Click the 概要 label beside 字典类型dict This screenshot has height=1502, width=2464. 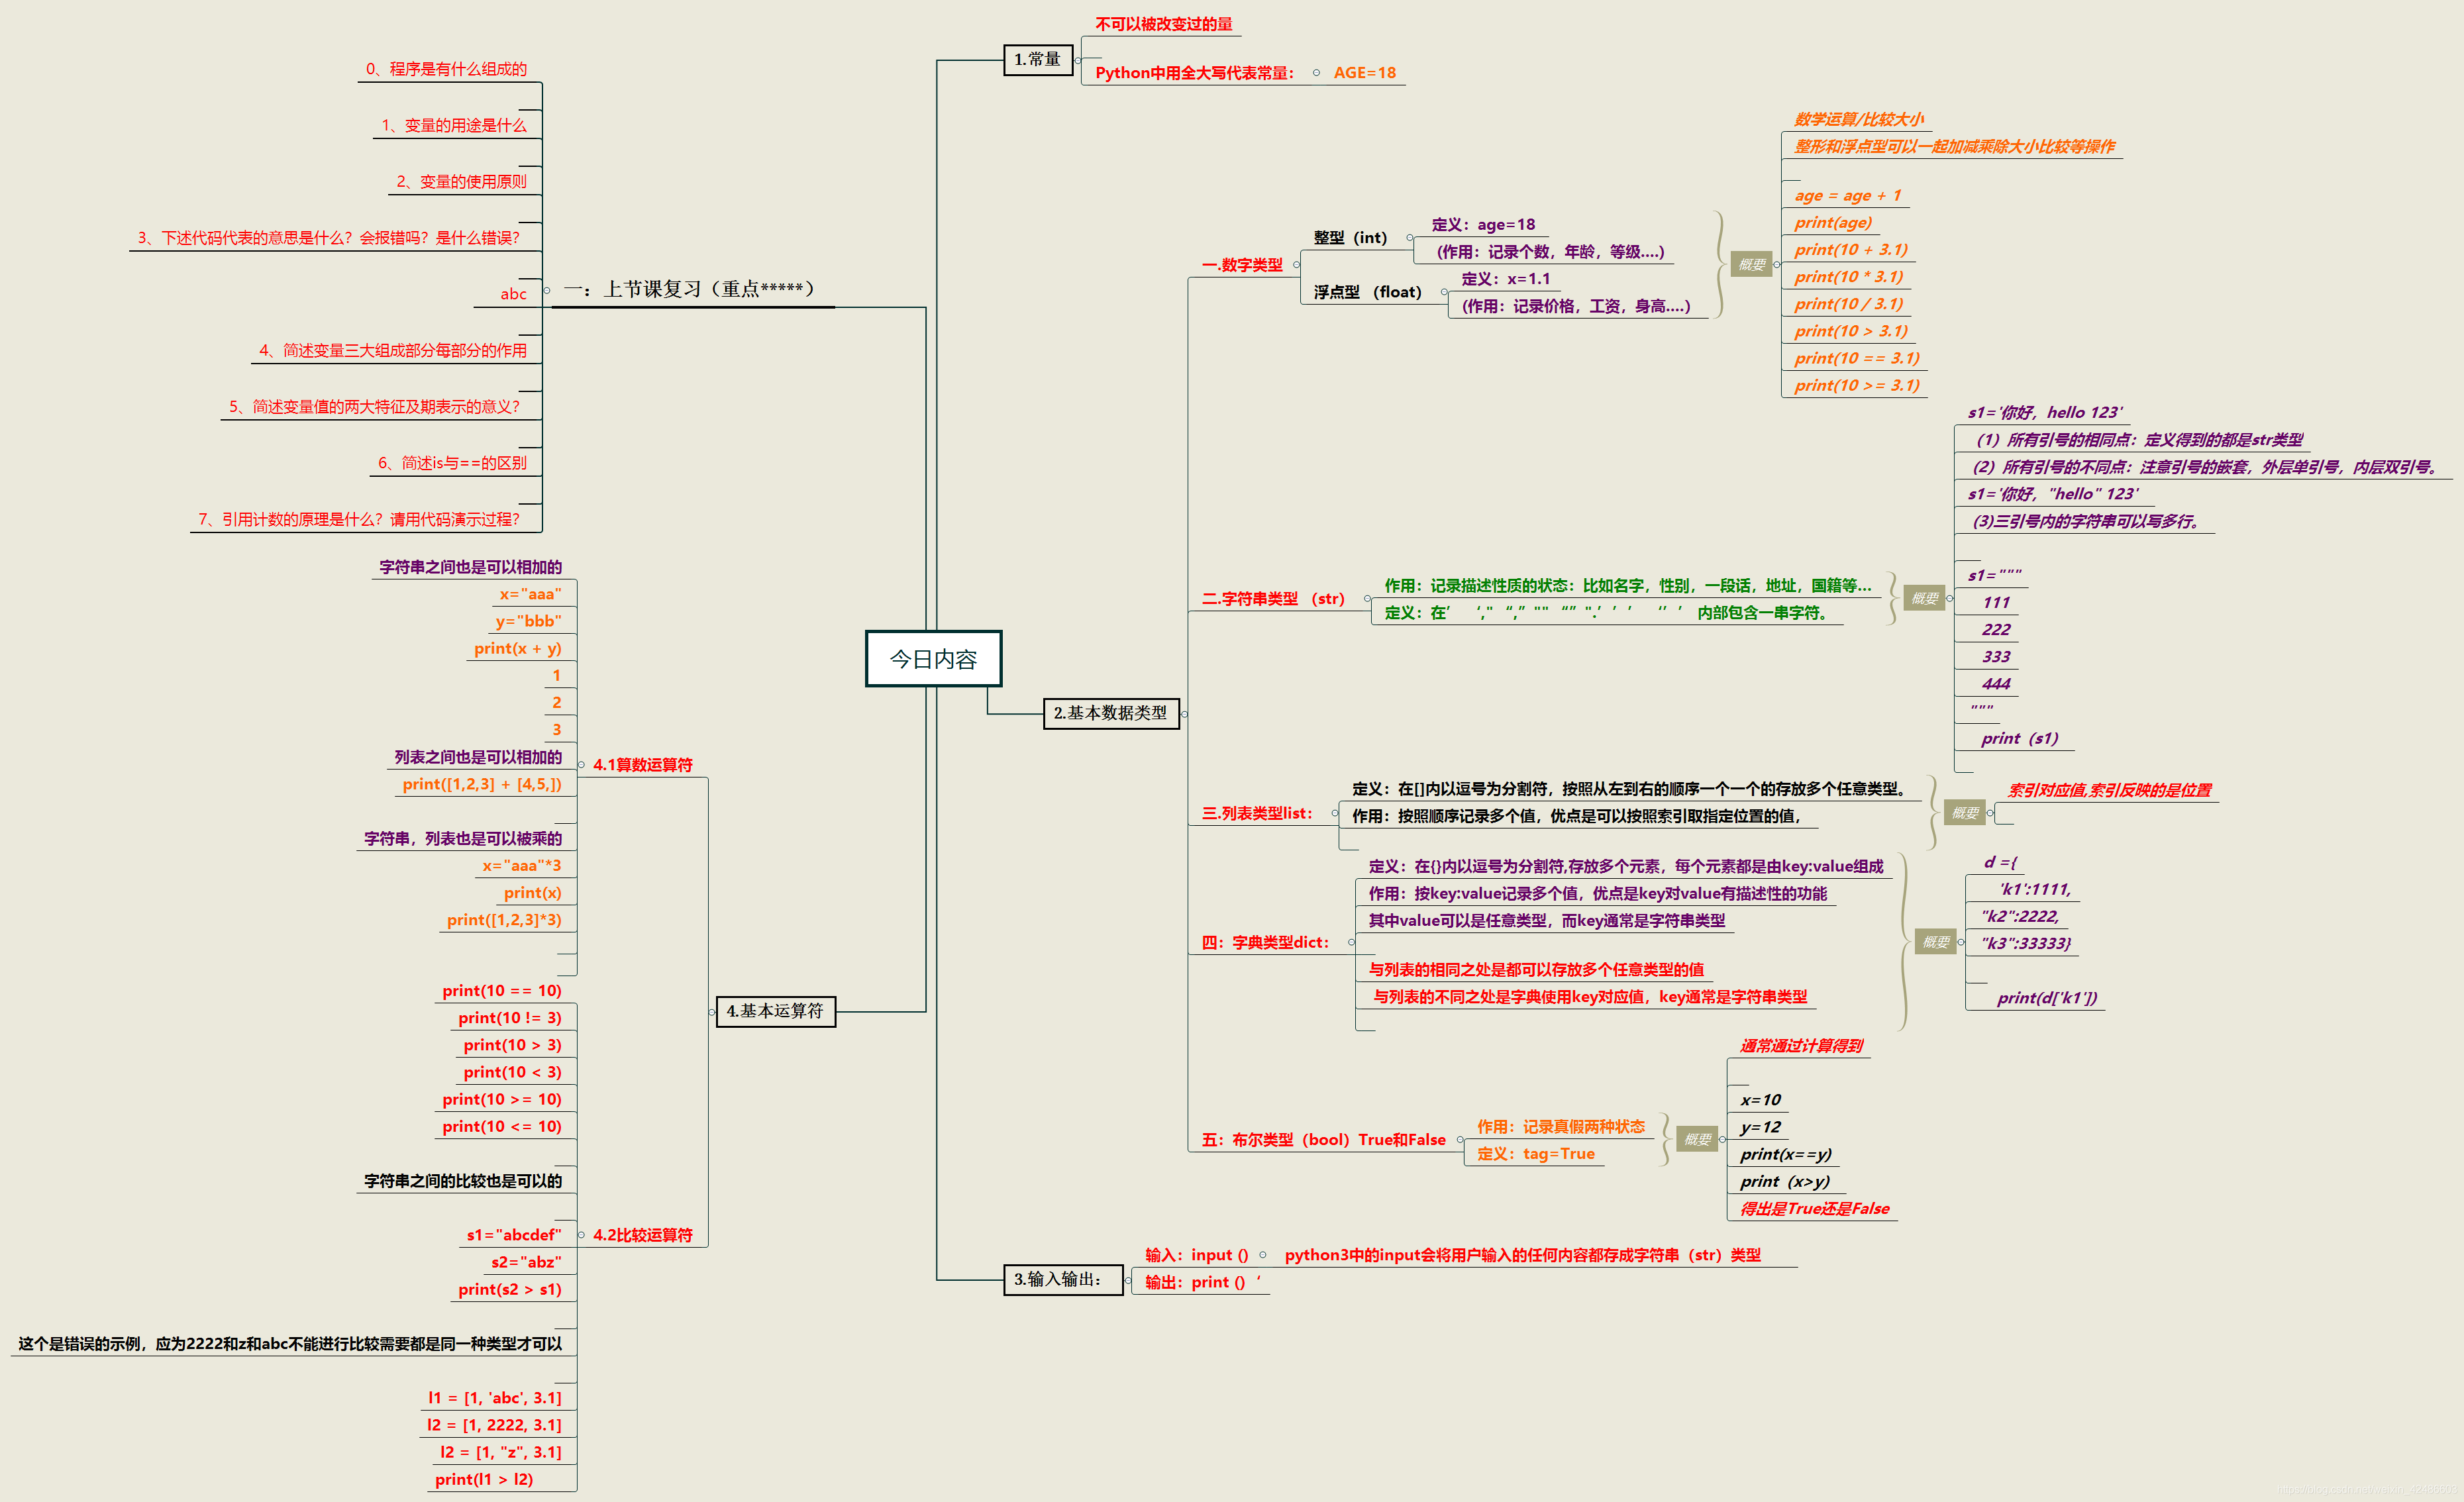1935,942
